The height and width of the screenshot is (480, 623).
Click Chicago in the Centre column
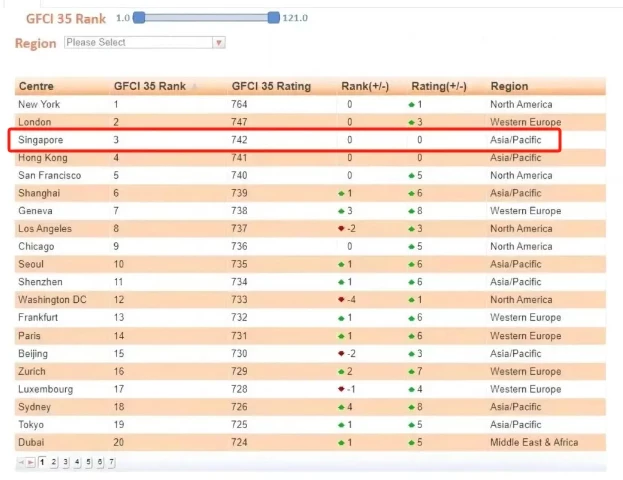[x=36, y=246]
